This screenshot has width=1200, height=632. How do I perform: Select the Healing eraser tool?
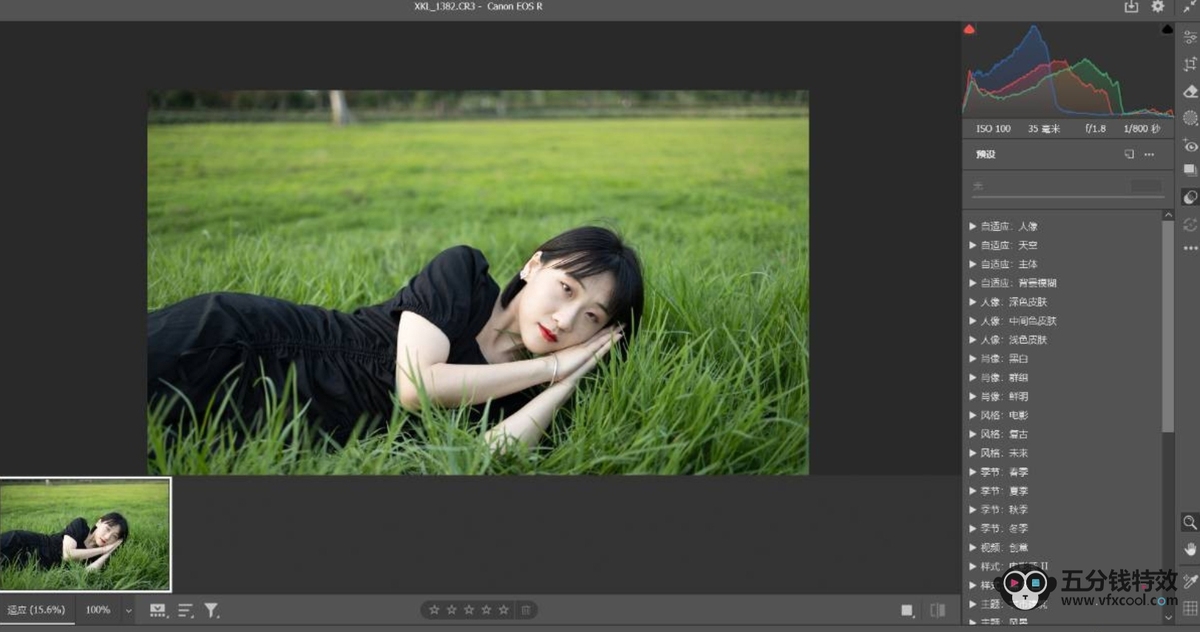tap(1190, 90)
